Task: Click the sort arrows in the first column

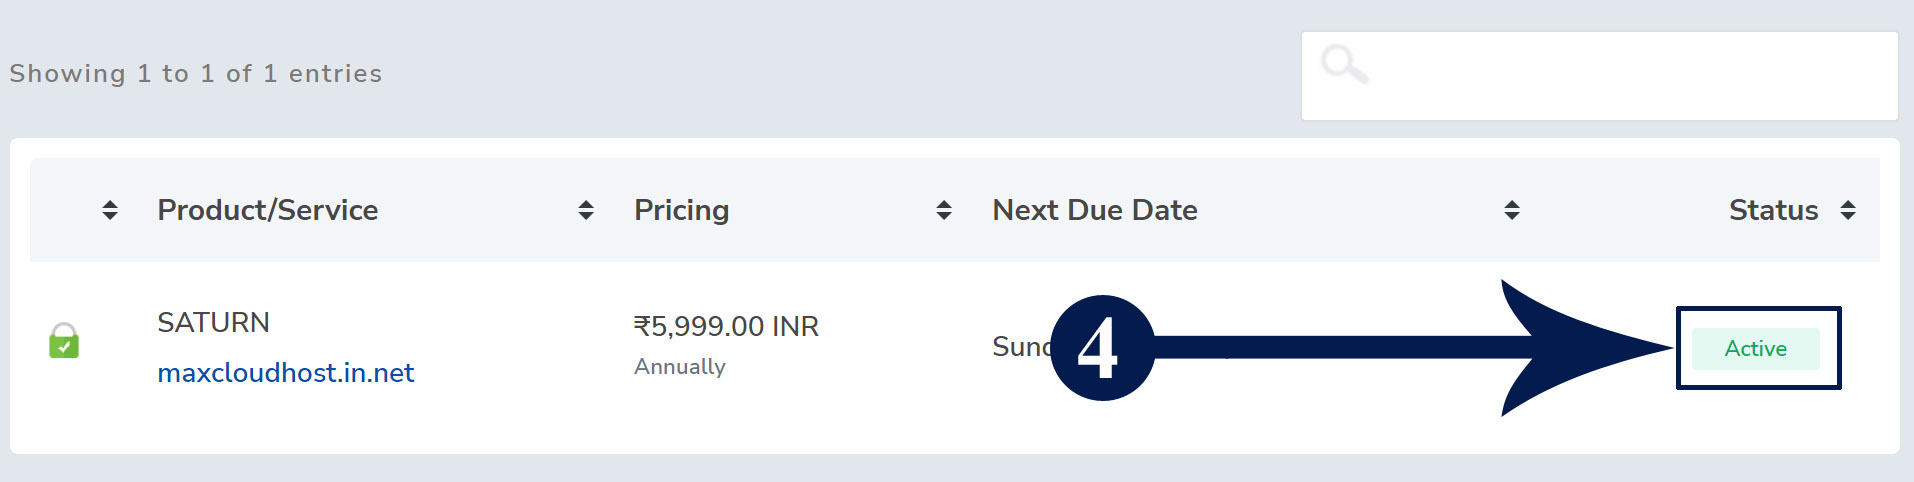Action: click(110, 210)
